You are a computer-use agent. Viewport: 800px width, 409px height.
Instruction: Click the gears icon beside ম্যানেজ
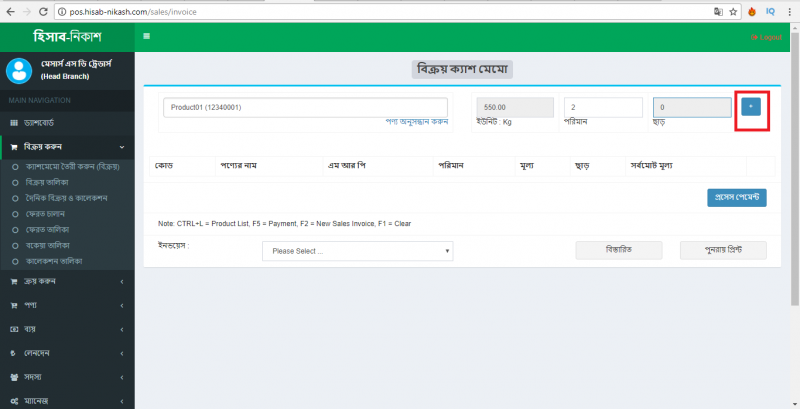(x=14, y=401)
